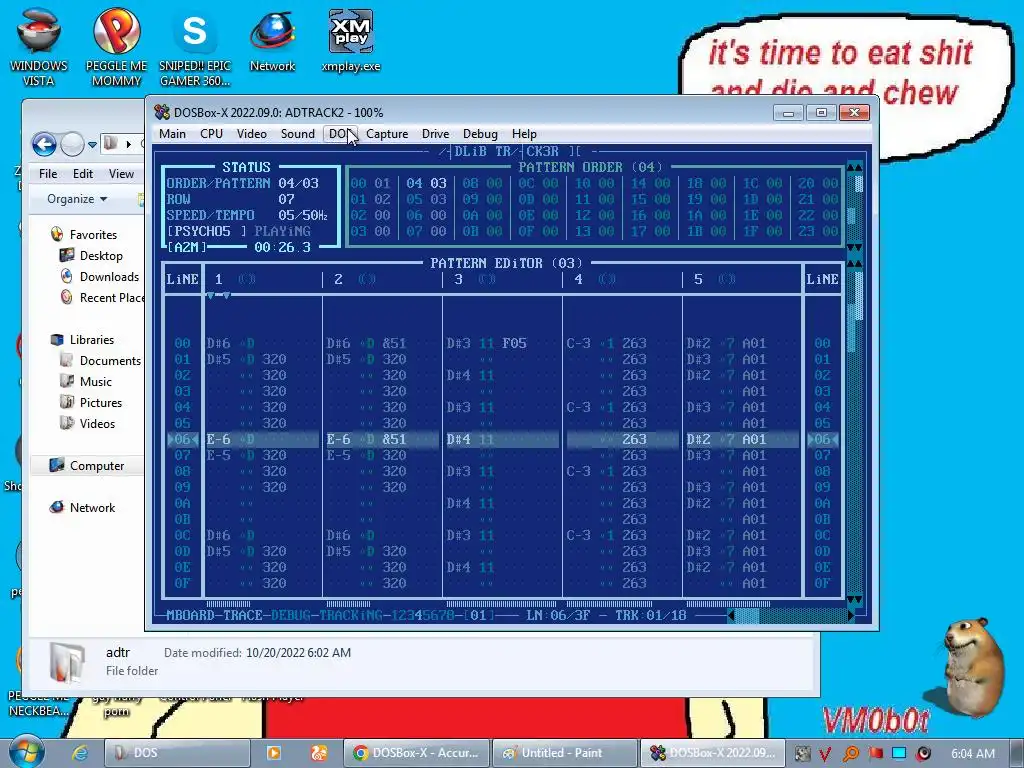Open the Drive menu in DOSBox-X
1024x768 pixels.
coord(436,134)
